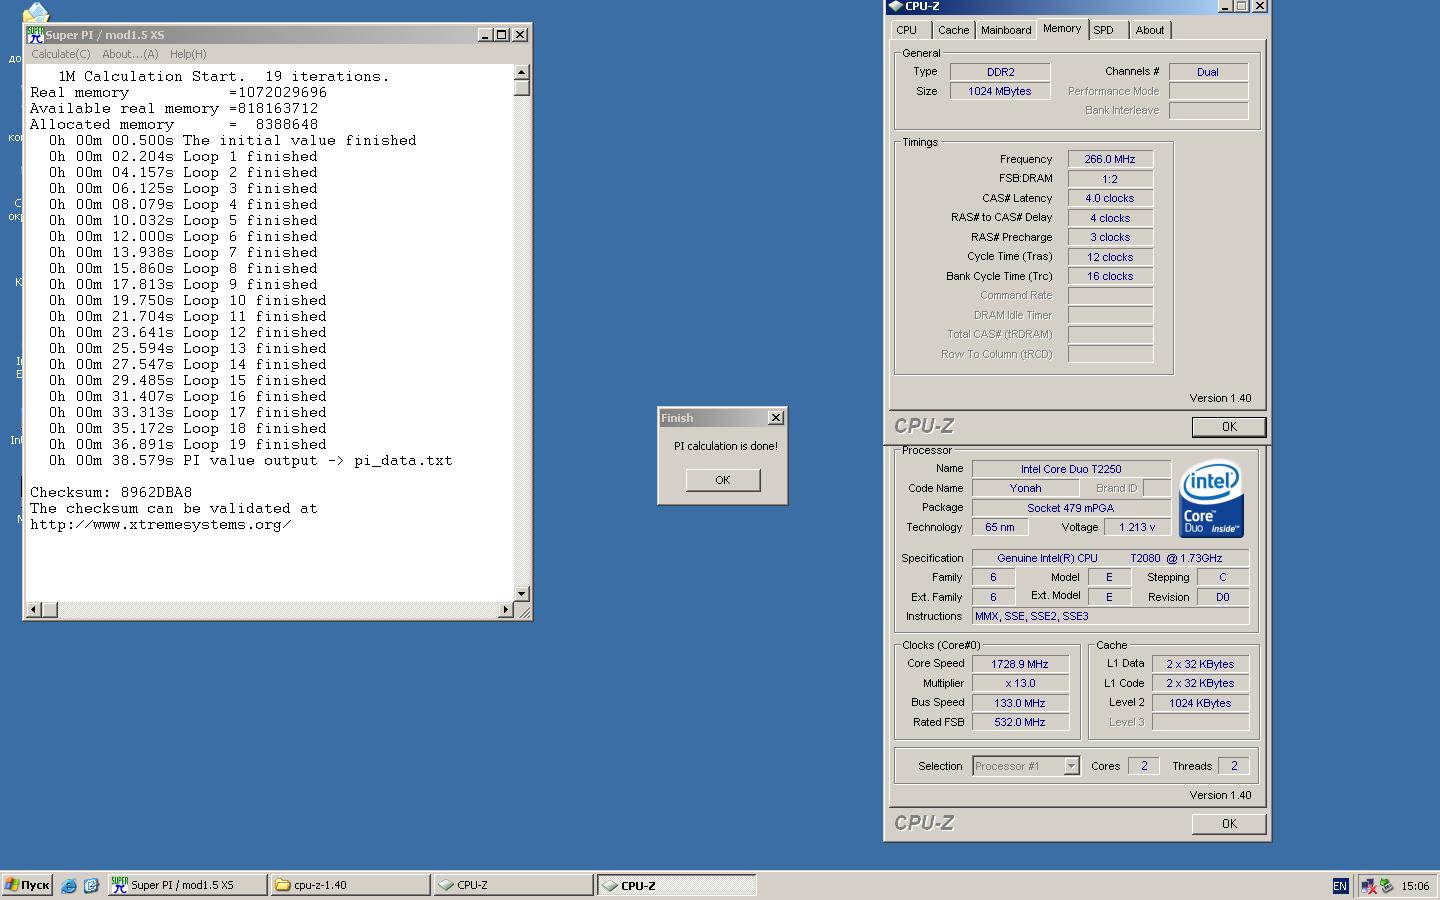Open the About tab in CPU-Z

pos(1150,30)
